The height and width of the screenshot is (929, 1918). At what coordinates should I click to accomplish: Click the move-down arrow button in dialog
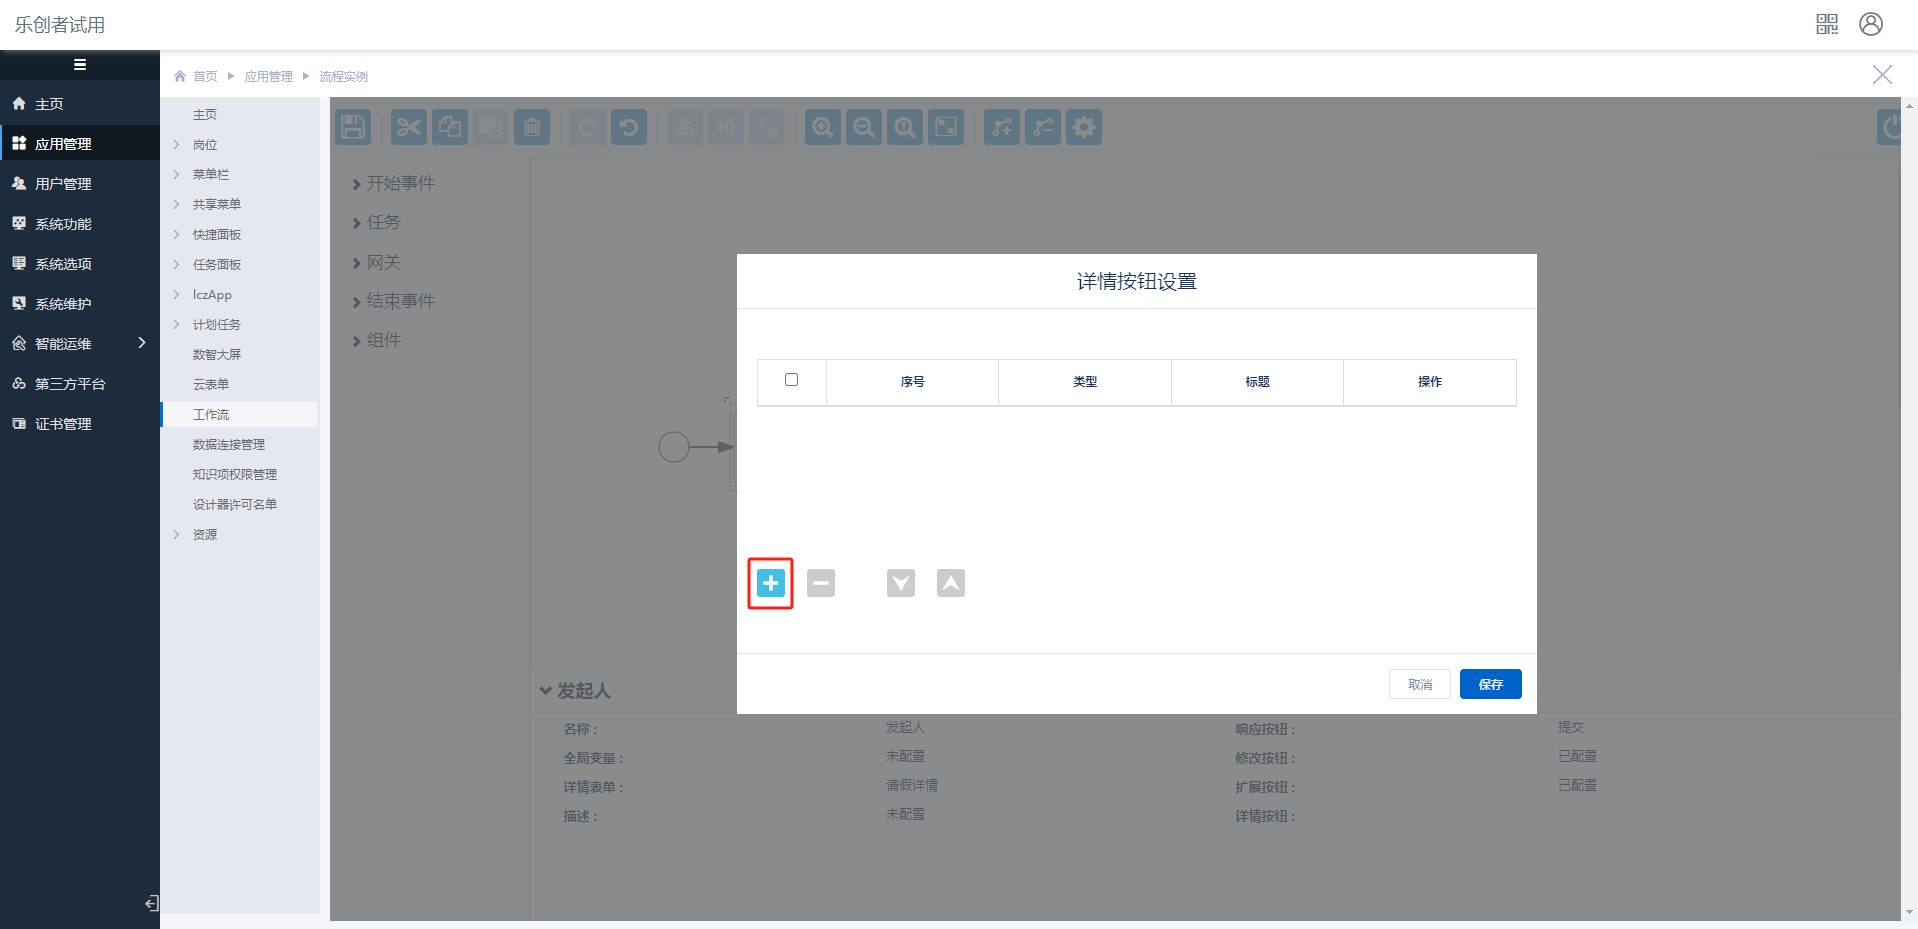point(901,583)
